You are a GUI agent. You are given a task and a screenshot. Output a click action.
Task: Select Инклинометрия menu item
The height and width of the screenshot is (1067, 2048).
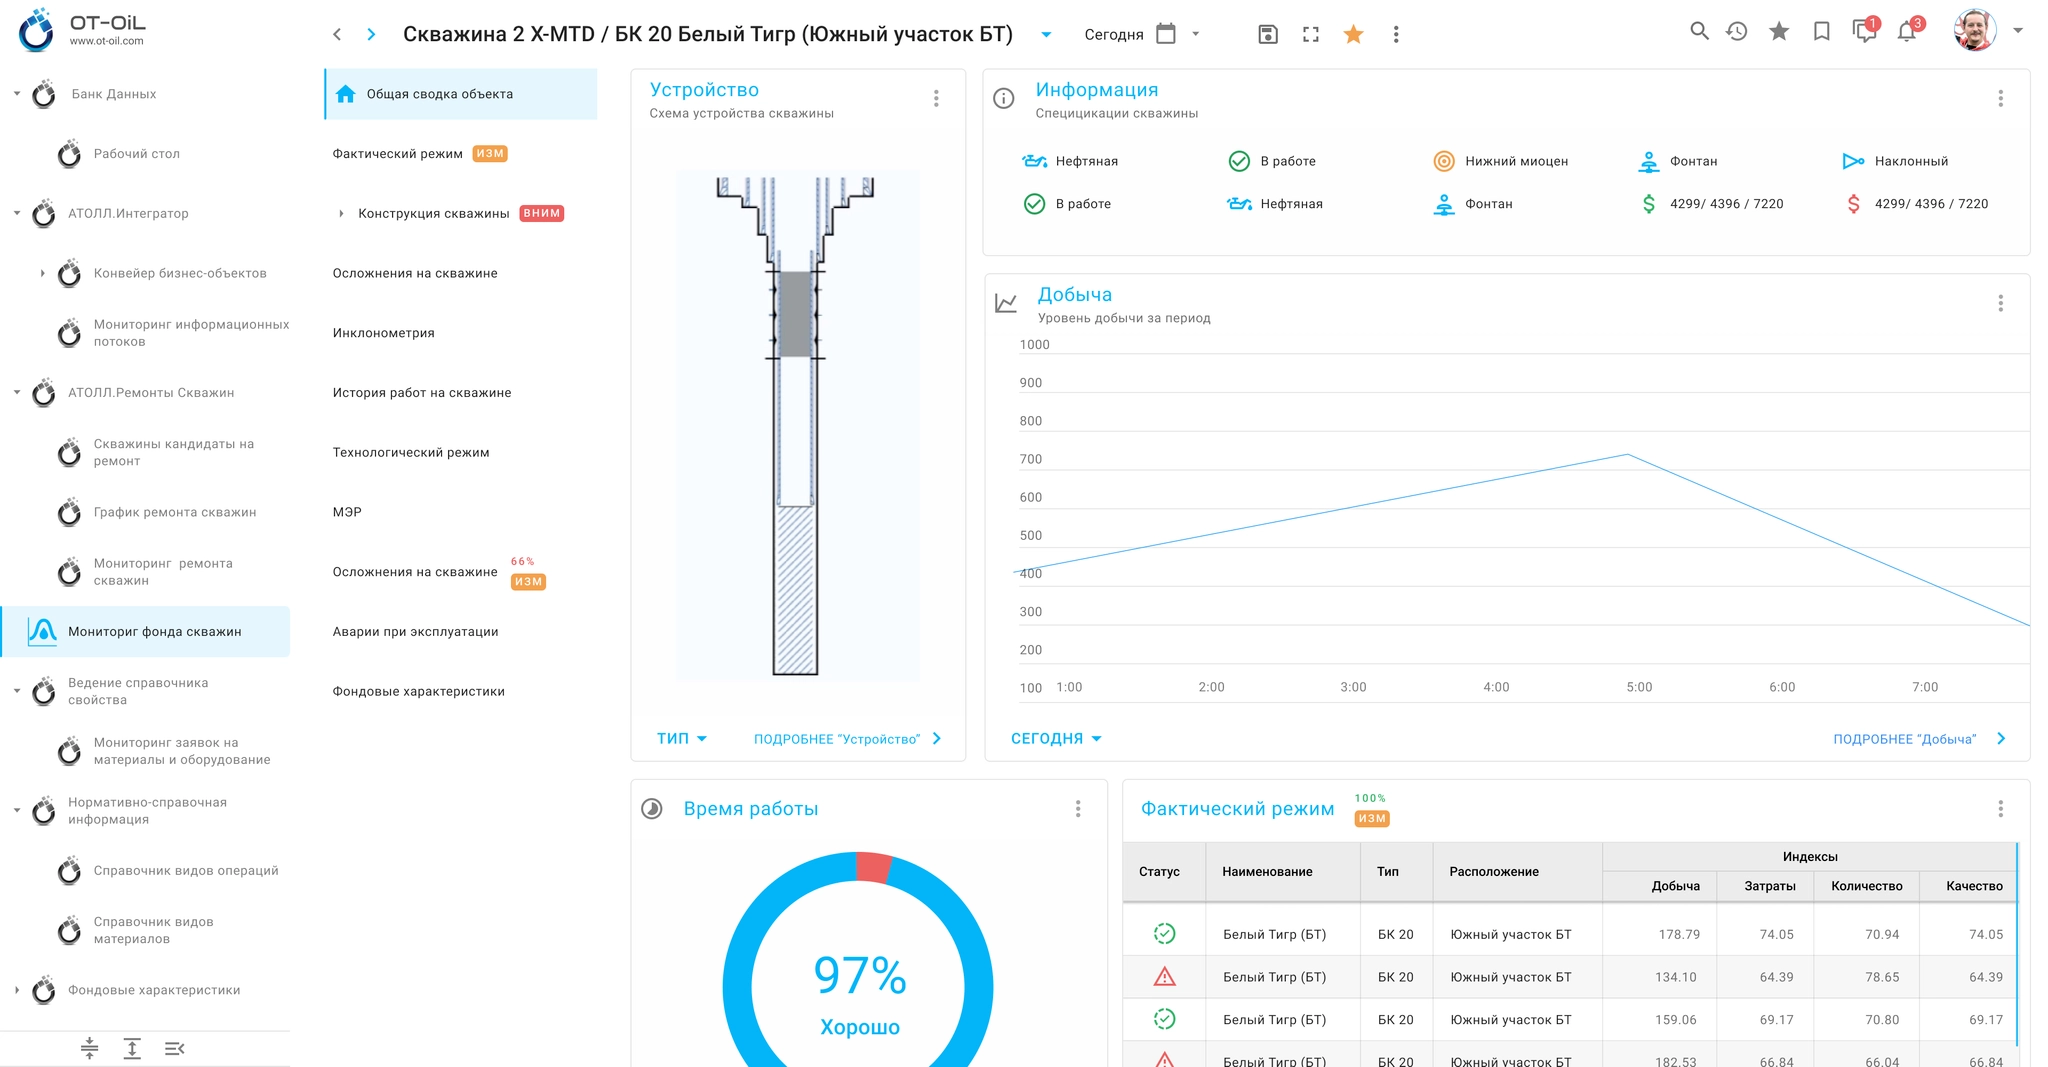(x=384, y=333)
